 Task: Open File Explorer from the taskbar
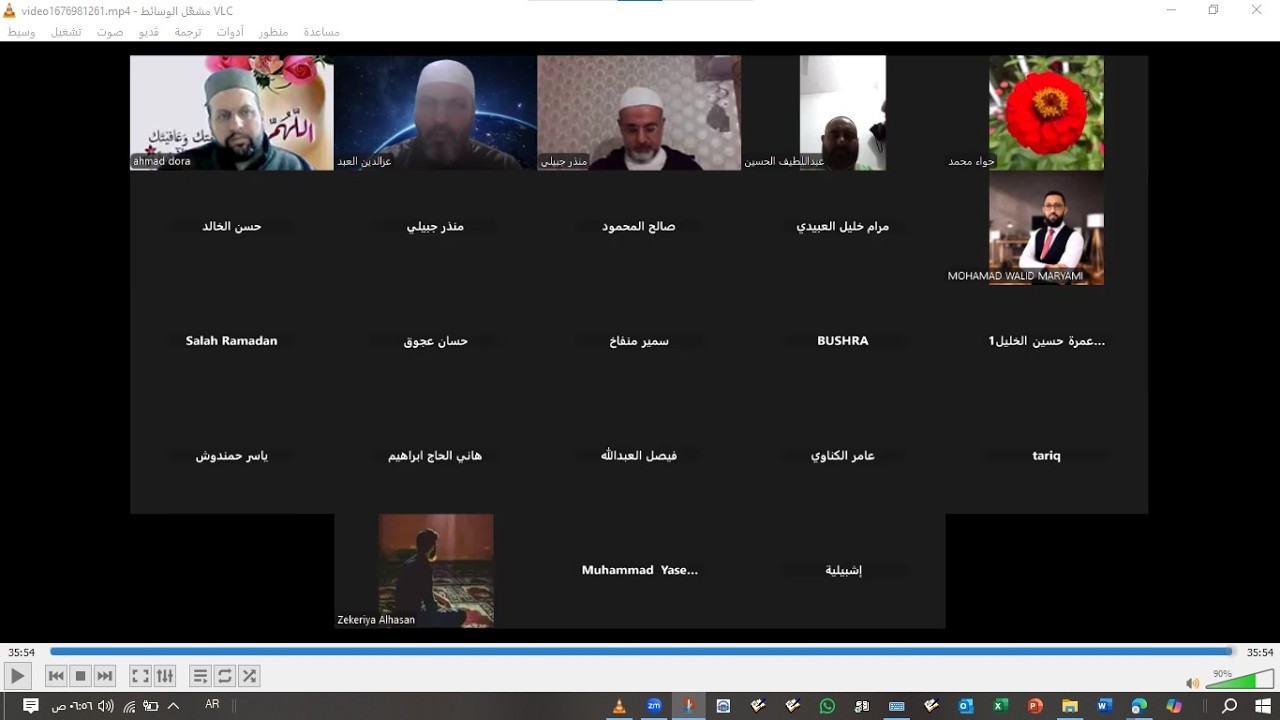(1069, 706)
